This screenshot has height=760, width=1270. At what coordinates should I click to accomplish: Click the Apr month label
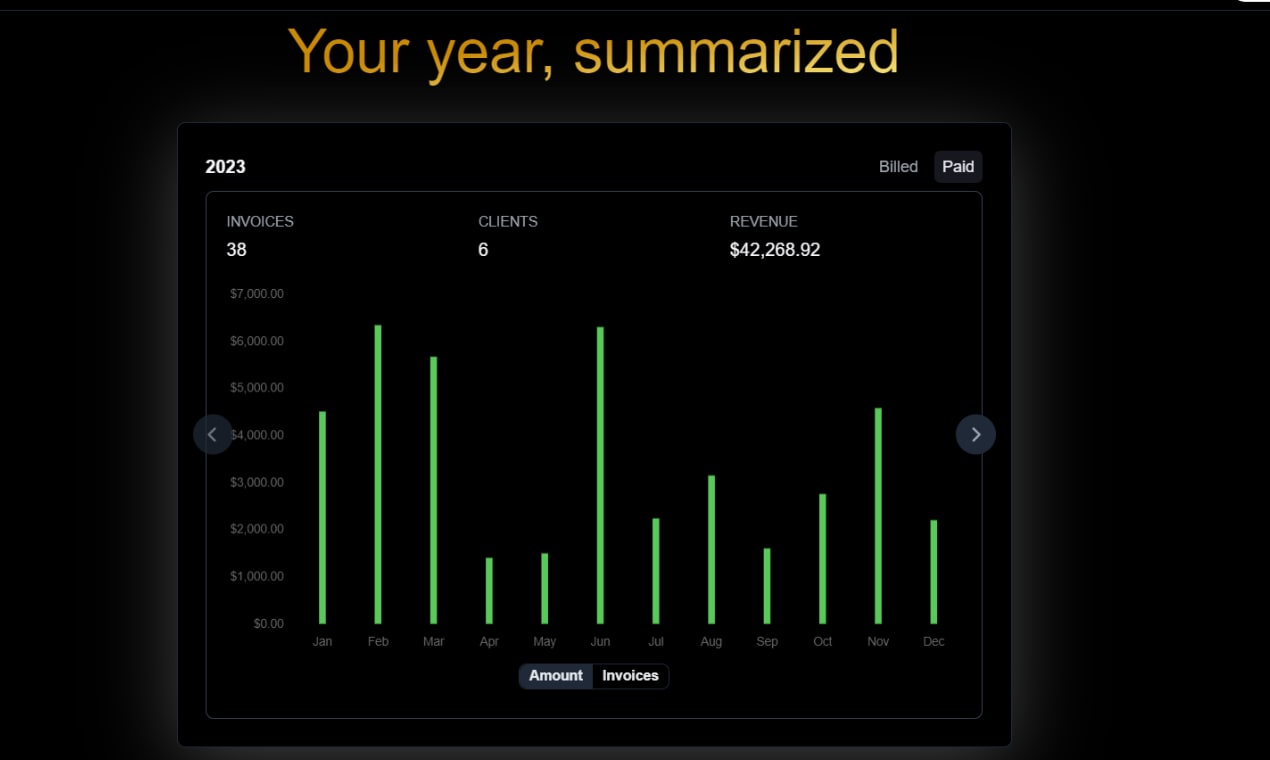pos(489,642)
